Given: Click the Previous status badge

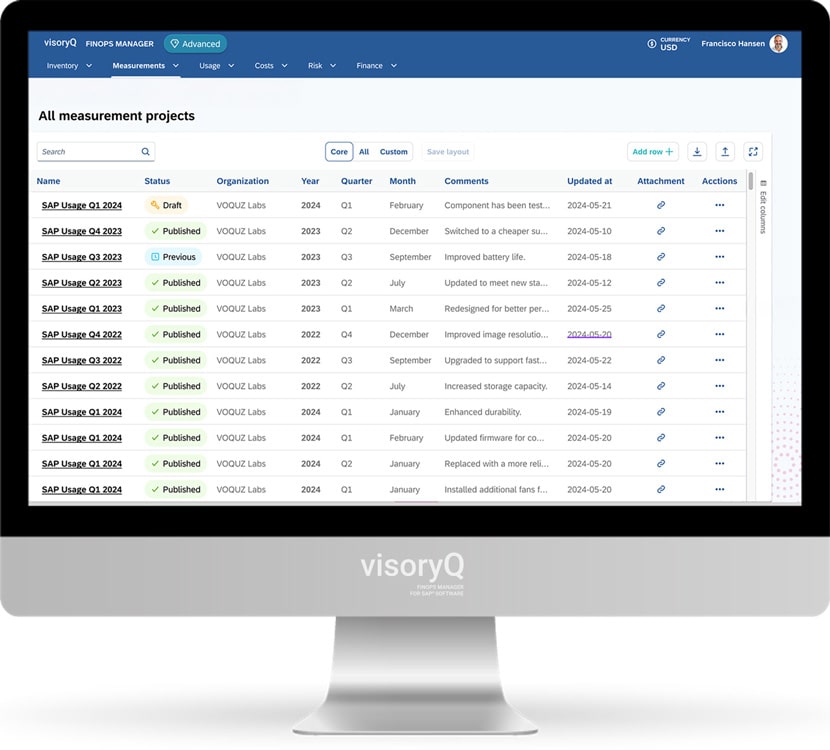Looking at the screenshot, I should click(x=173, y=257).
